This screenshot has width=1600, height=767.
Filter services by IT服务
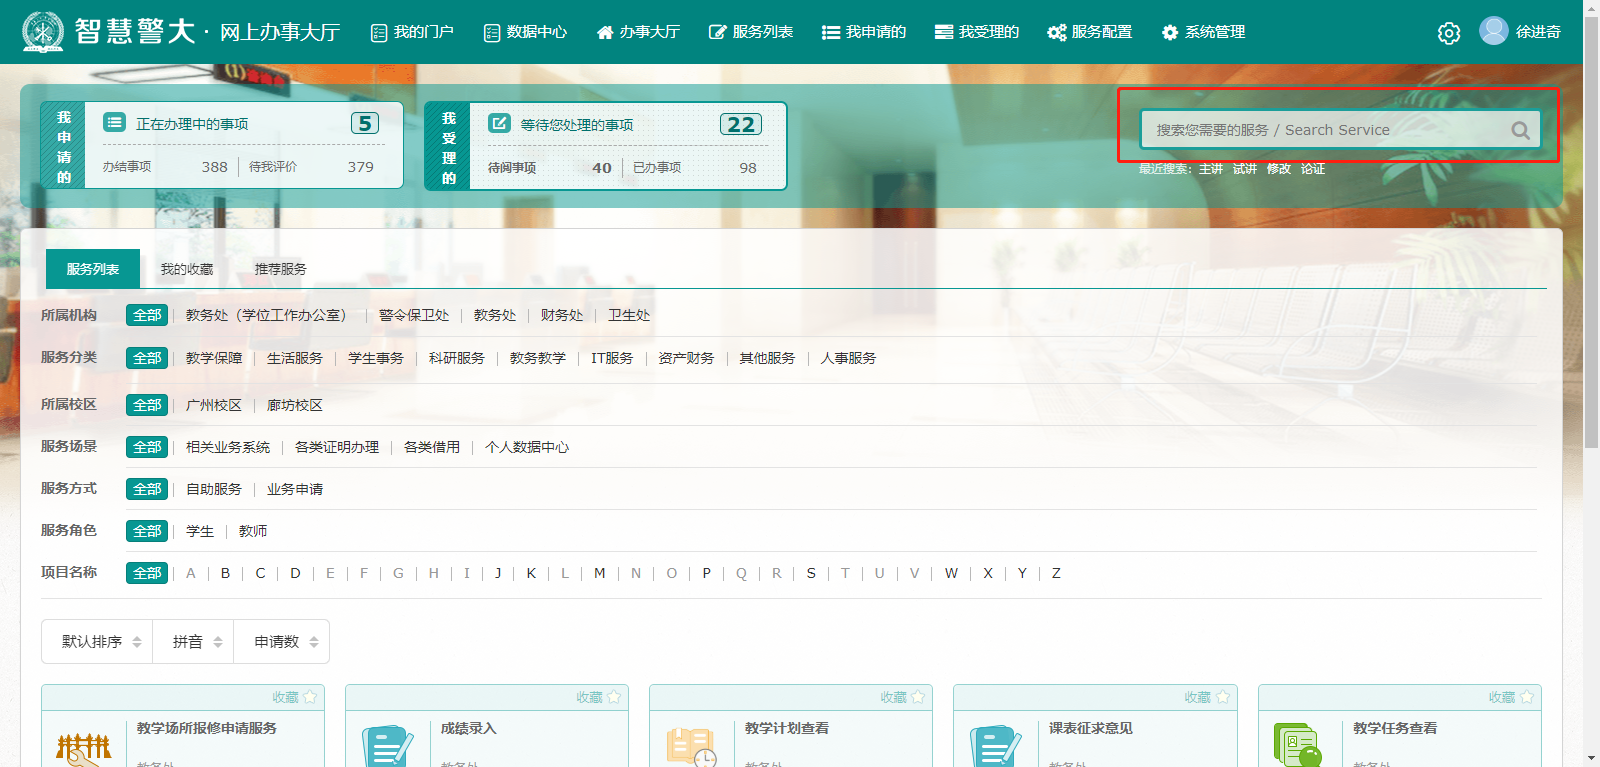pos(612,358)
